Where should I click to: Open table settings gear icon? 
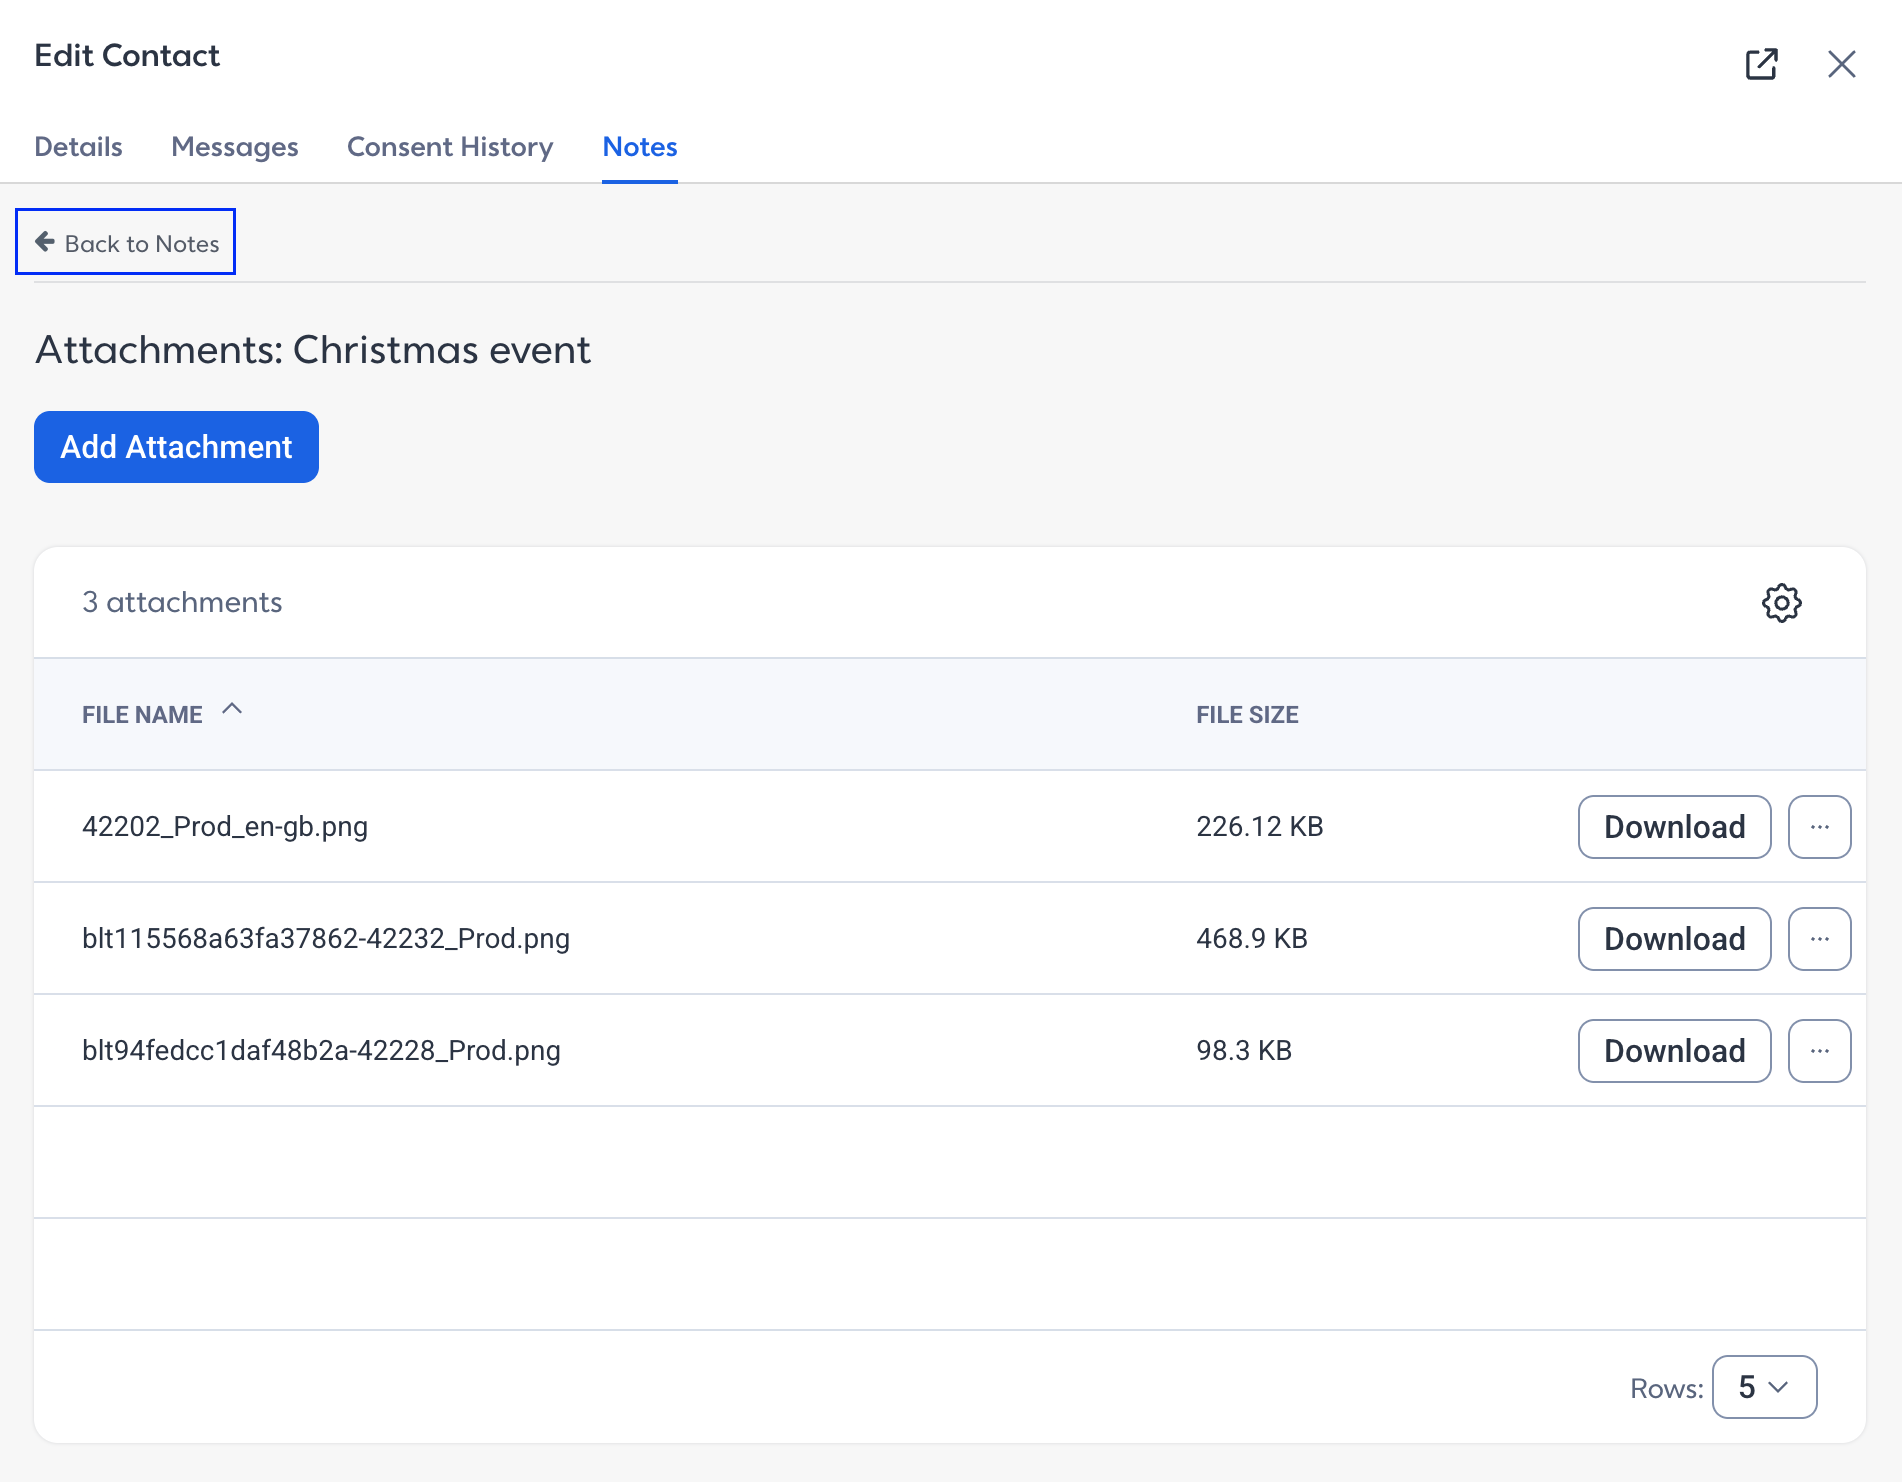pos(1781,603)
